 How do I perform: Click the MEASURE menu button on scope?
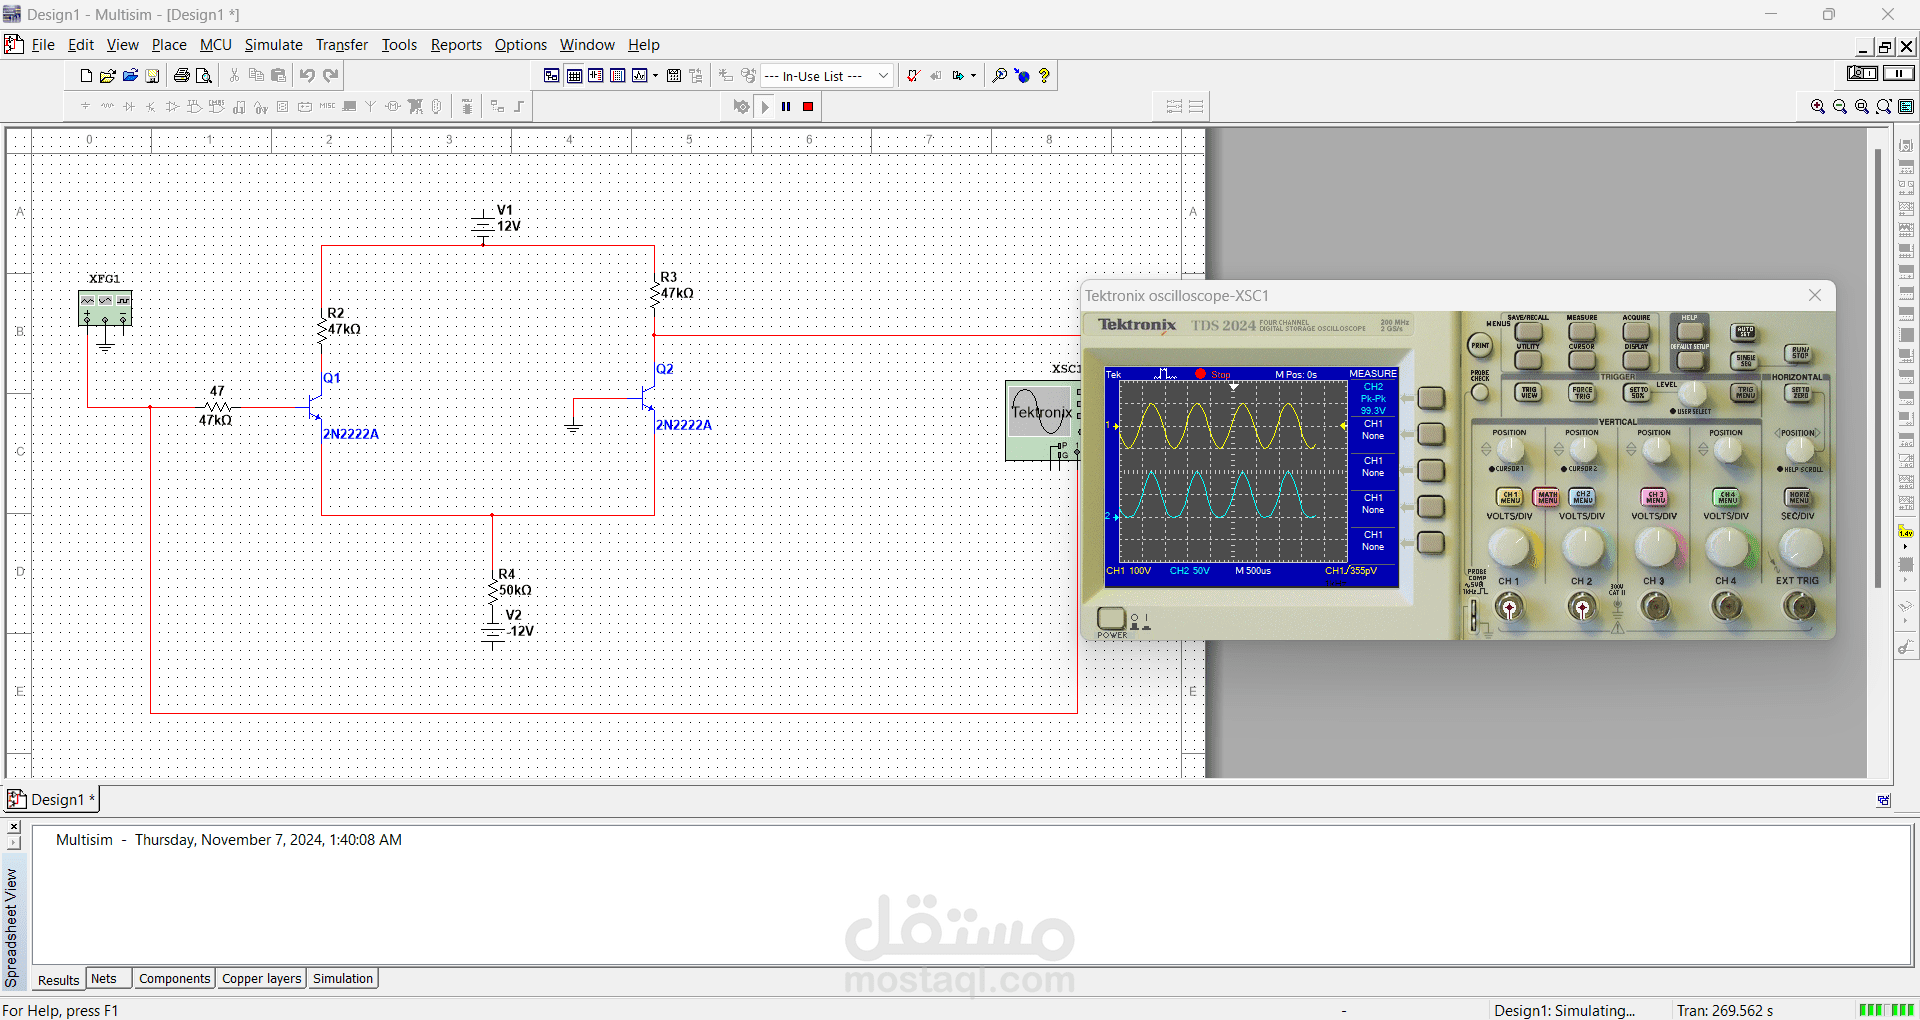click(x=1582, y=331)
